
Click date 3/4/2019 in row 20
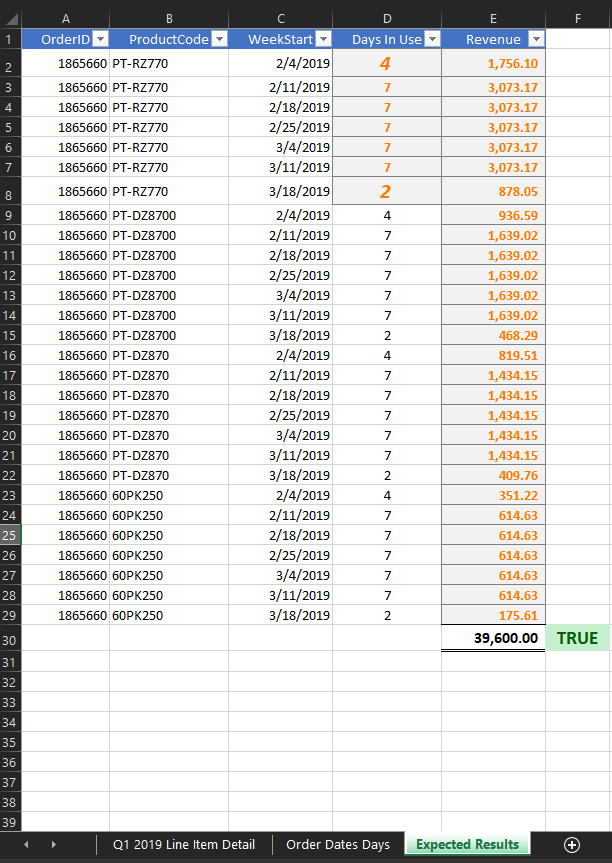(281, 435)
